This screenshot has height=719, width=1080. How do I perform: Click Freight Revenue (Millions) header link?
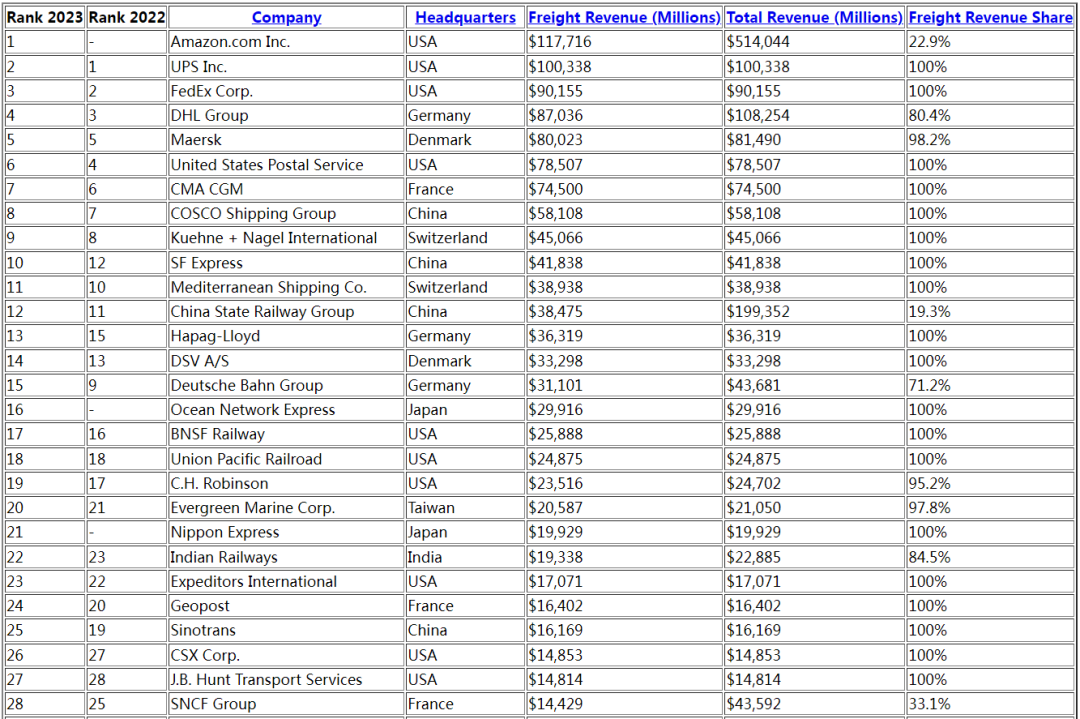(623, 18)
